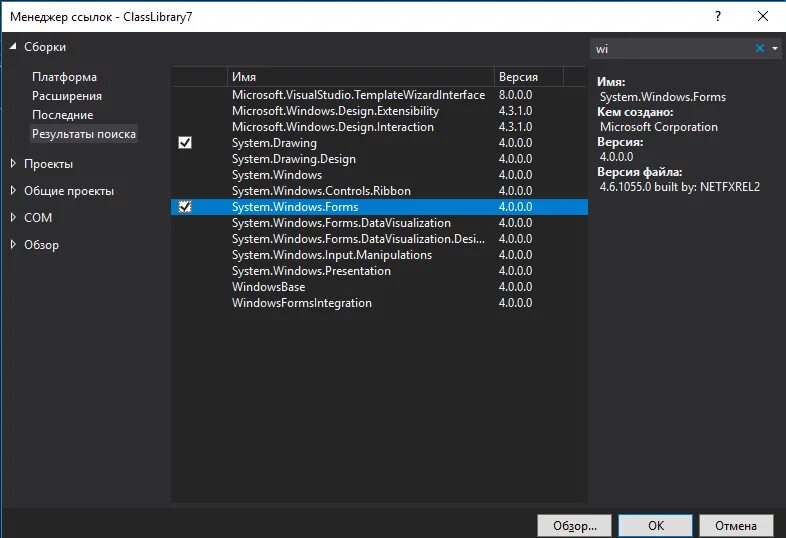Image resolution: width=786 pixels, height=538 pixels.
Task: Select System.Windows.Presentation row
Action: tap(379, 271)
